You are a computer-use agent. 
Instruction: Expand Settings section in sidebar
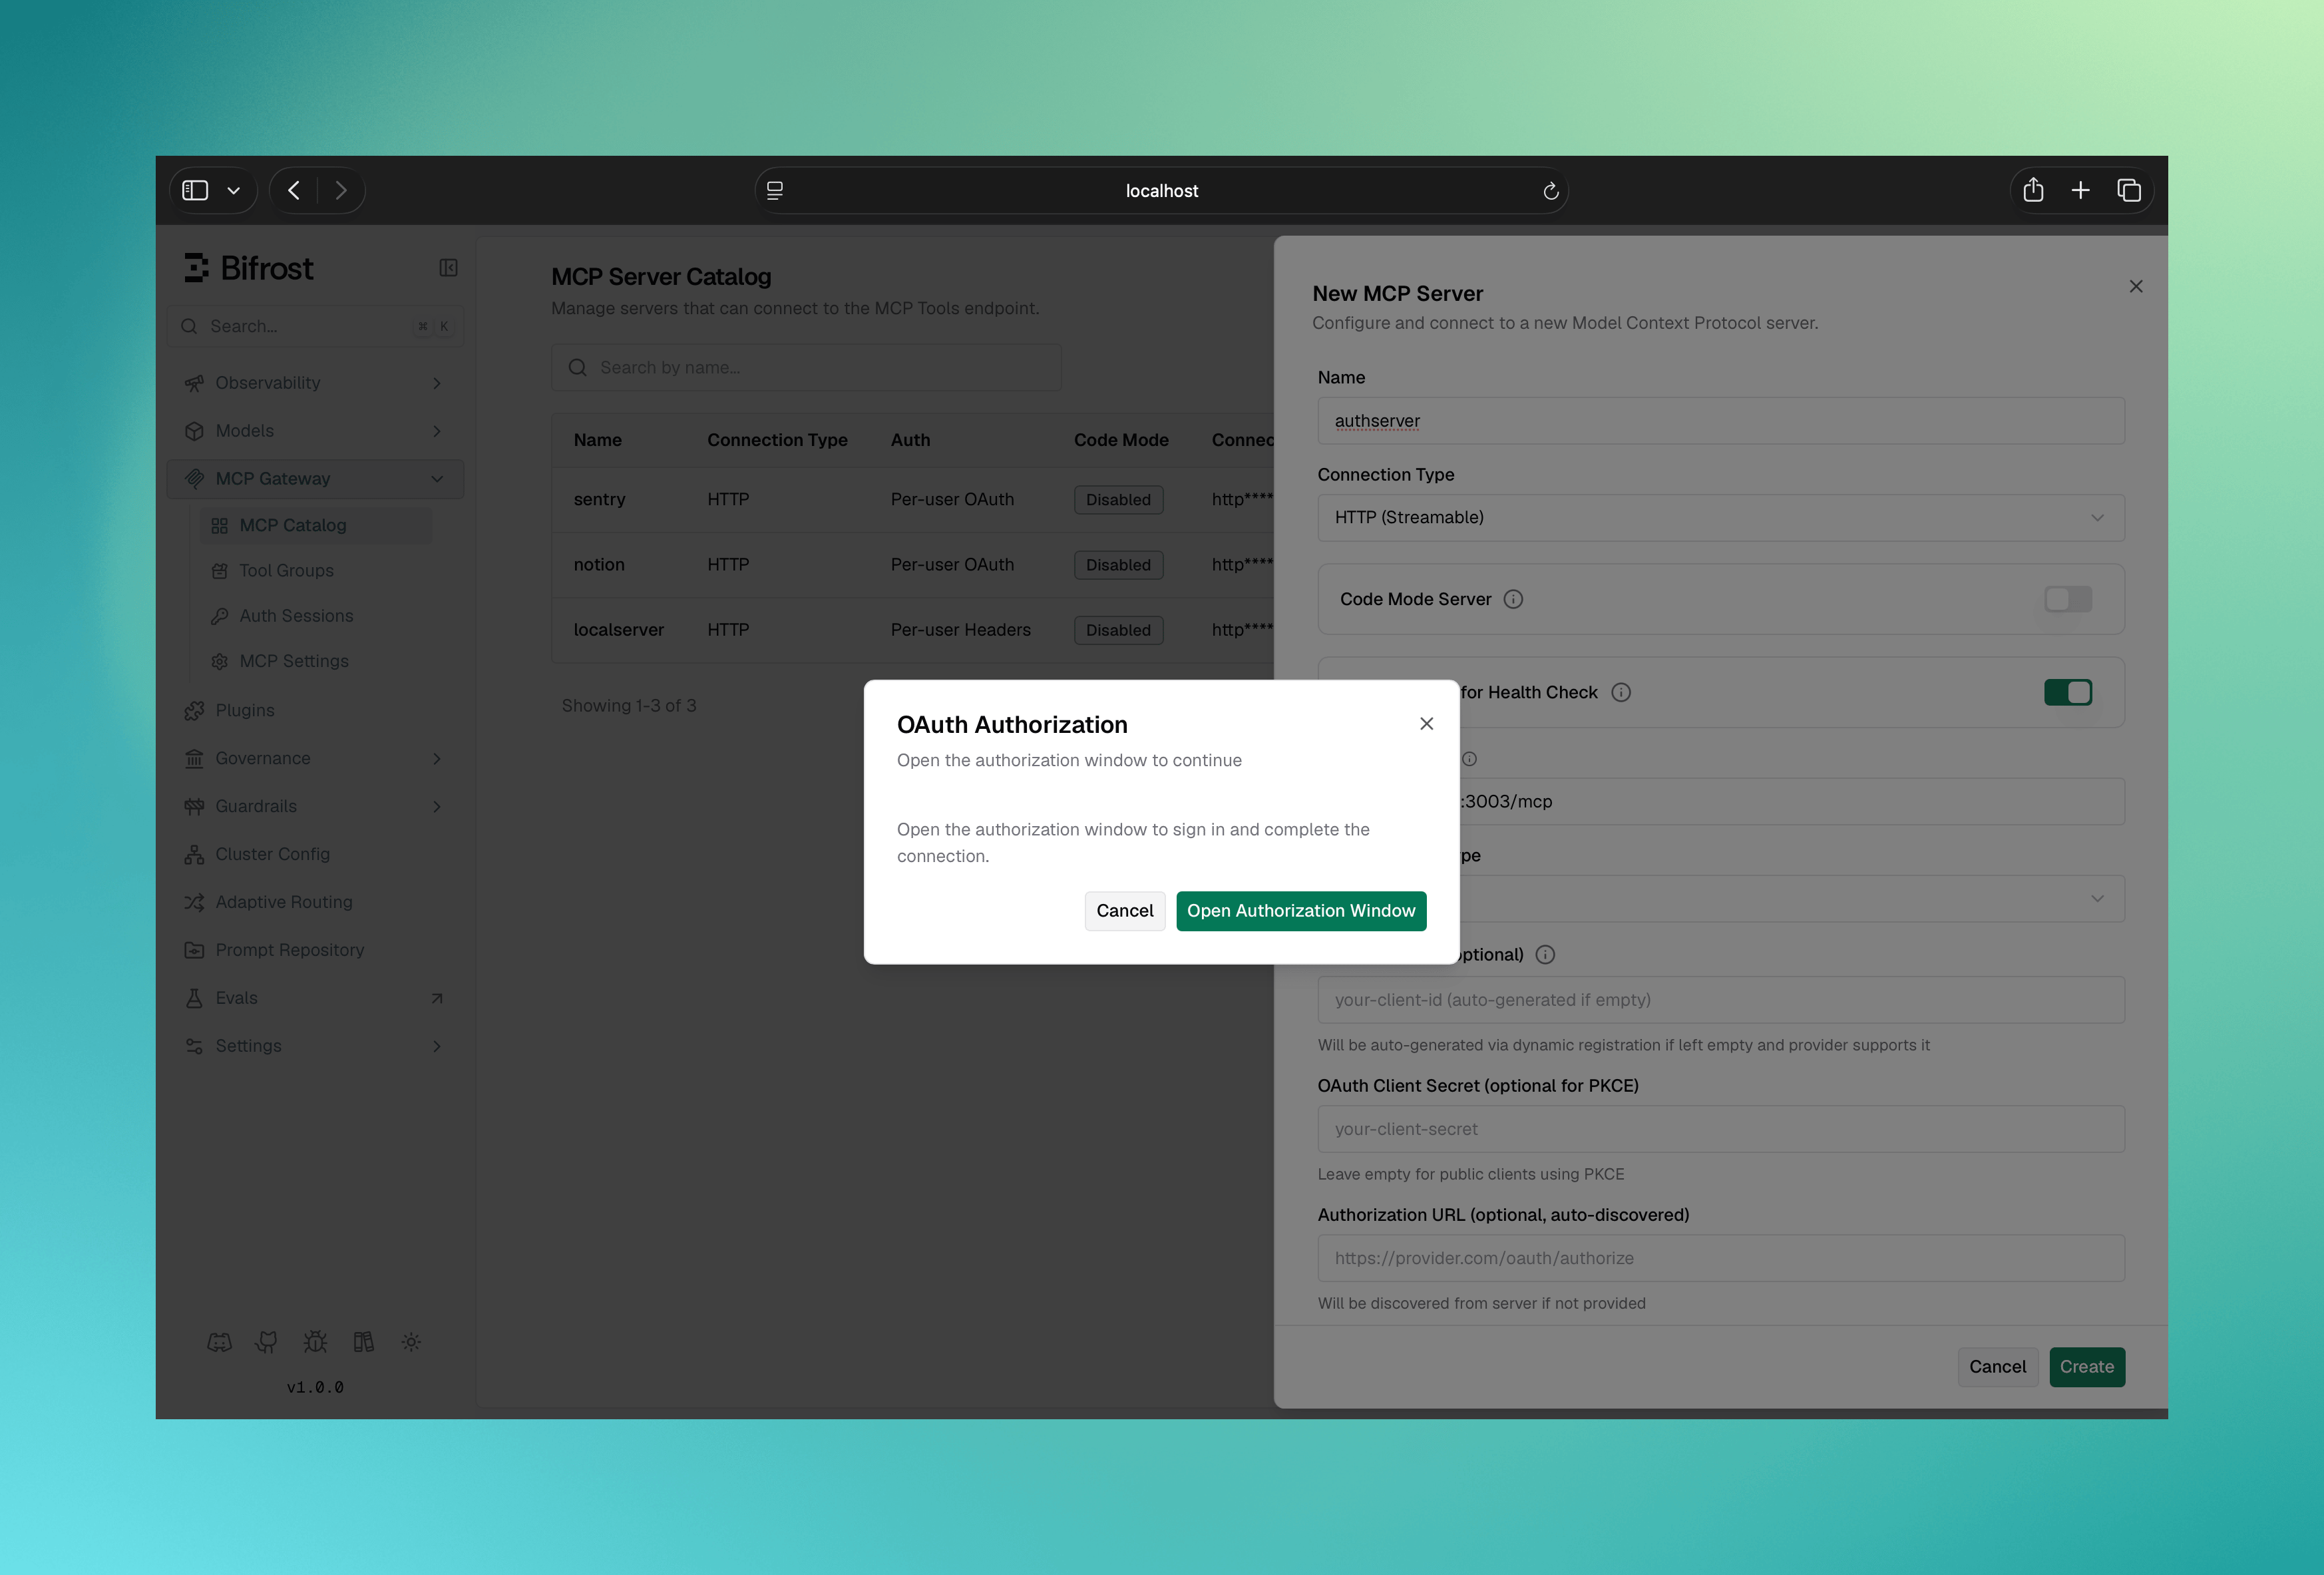(315, 1046)
